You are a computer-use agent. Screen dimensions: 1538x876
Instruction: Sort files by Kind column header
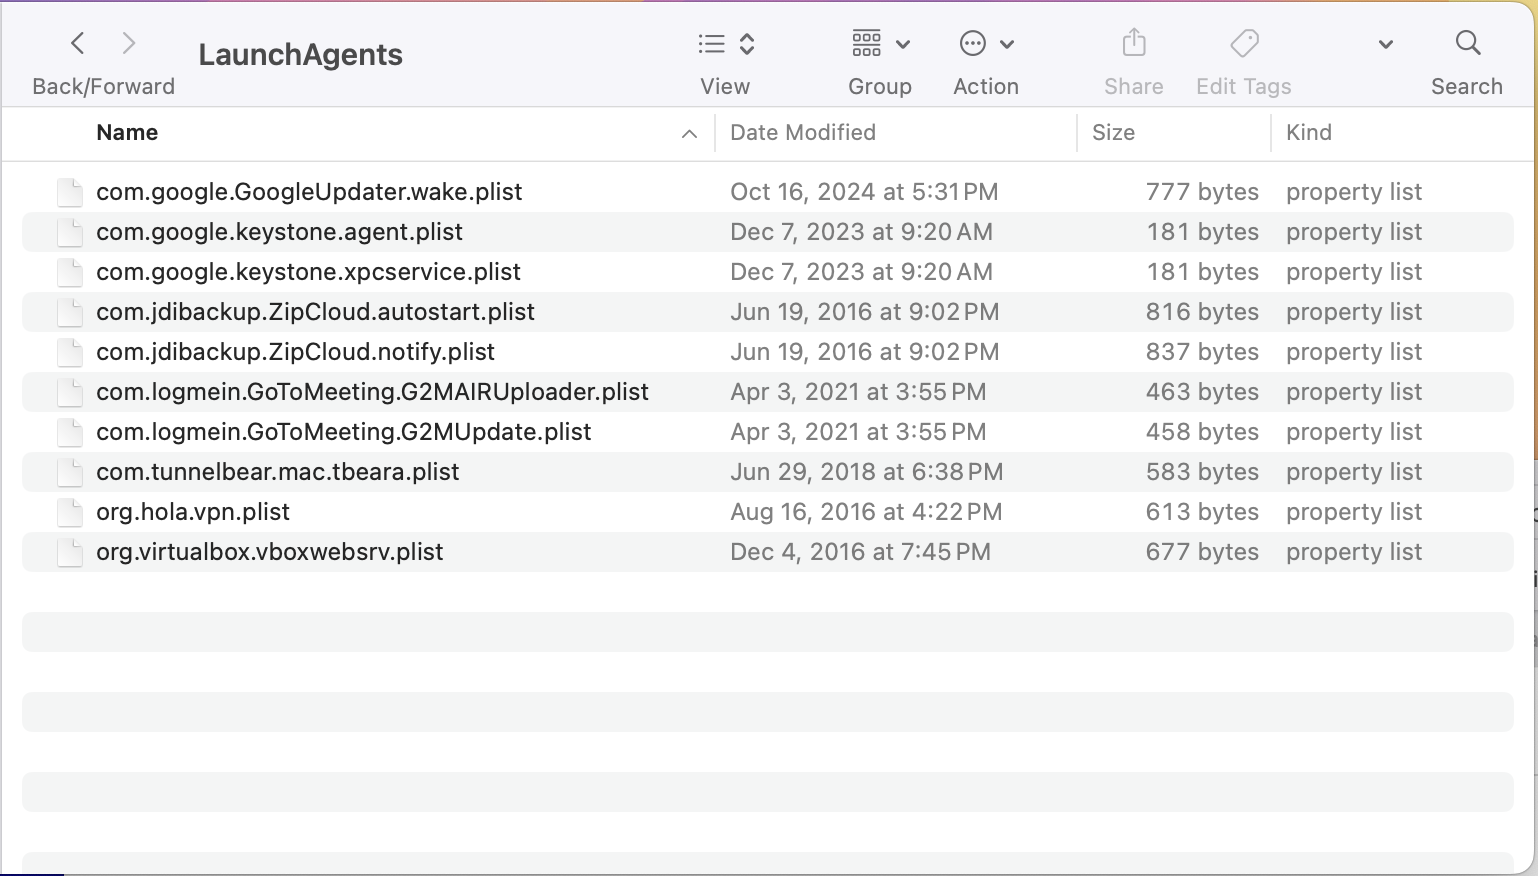click(x=1308, y=133)
